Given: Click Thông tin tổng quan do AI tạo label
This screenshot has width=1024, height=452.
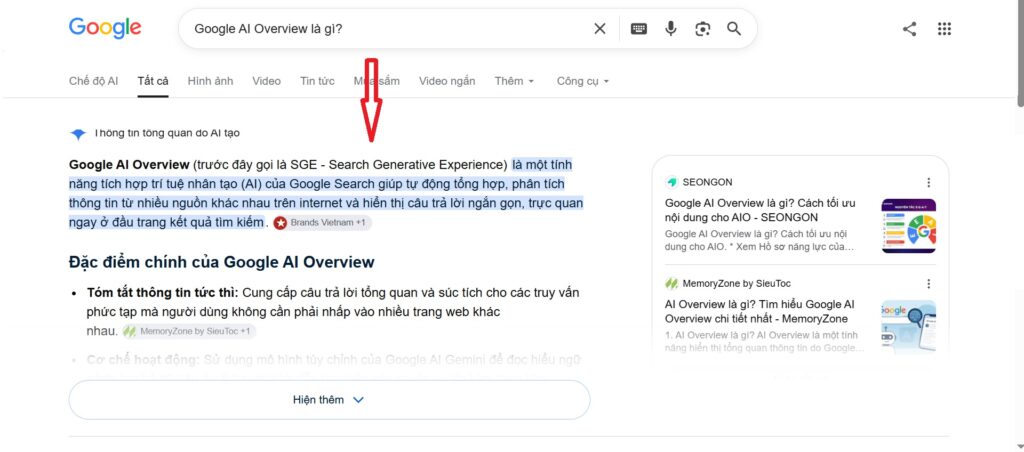Looking at the screenshot, I should pos(167,133).
